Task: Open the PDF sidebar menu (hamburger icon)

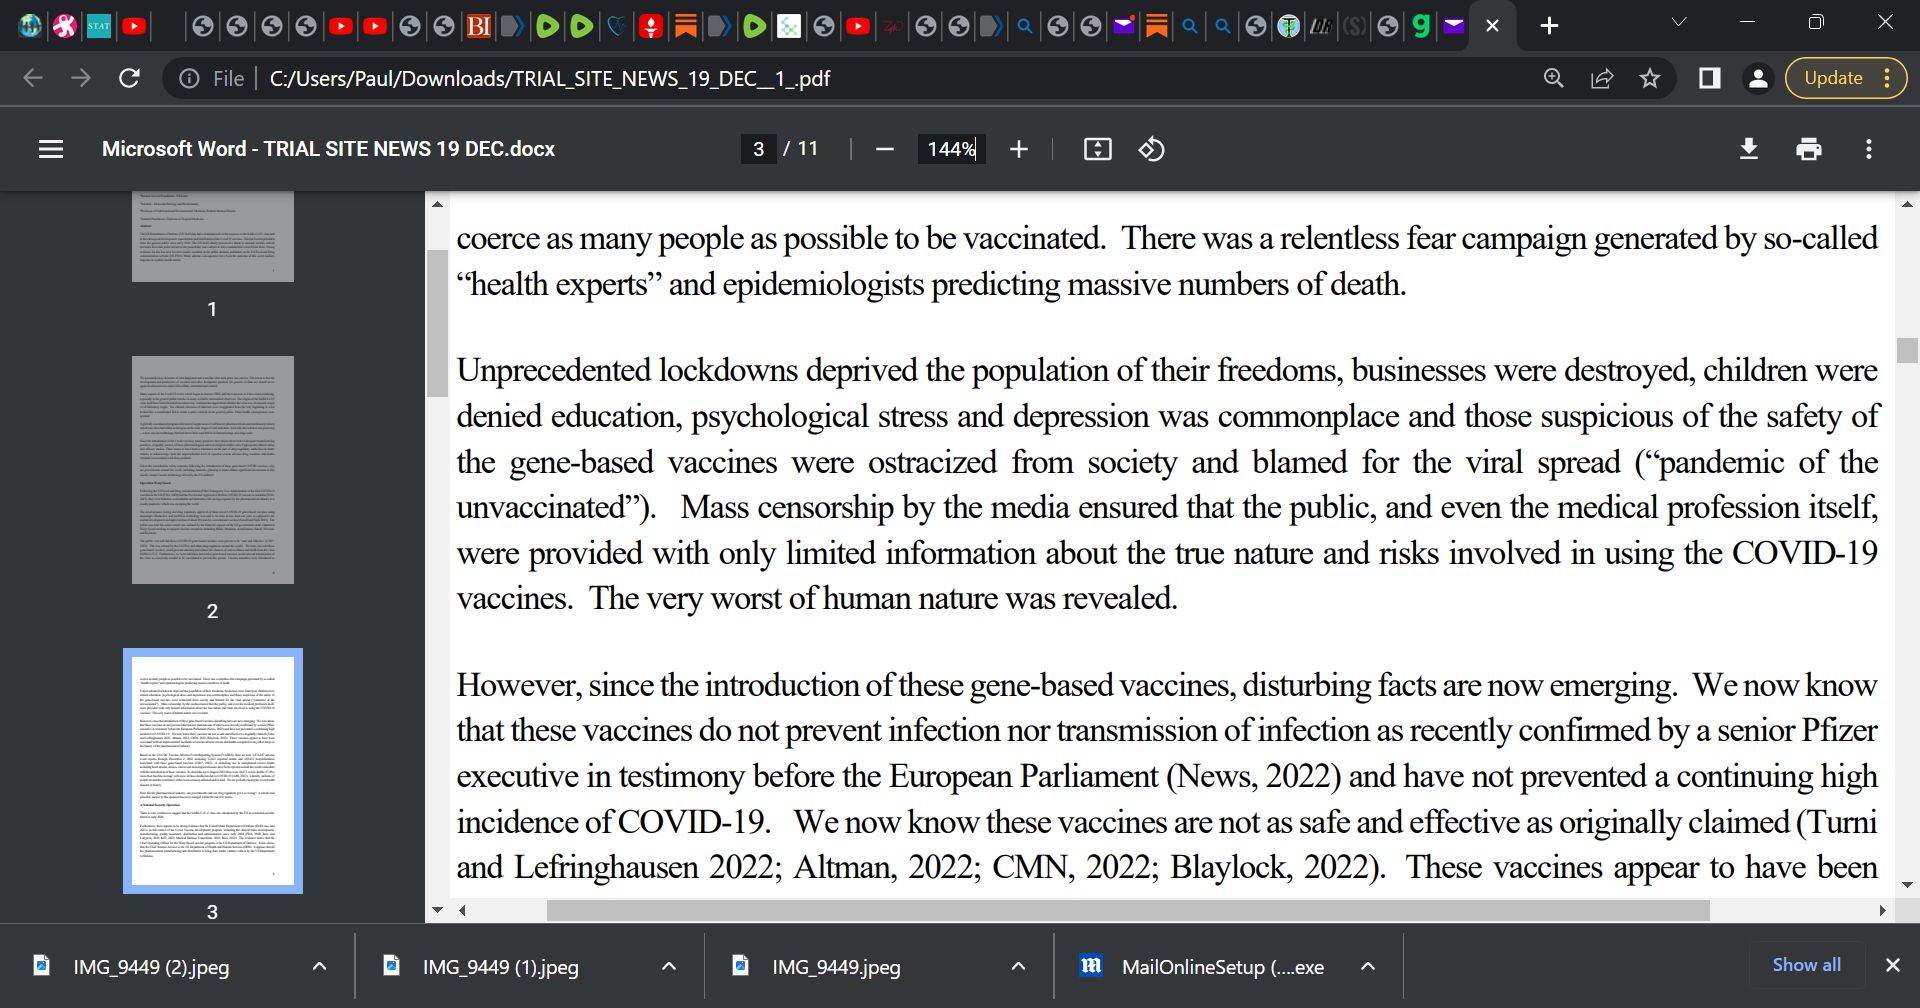Action: coord(51,149)
